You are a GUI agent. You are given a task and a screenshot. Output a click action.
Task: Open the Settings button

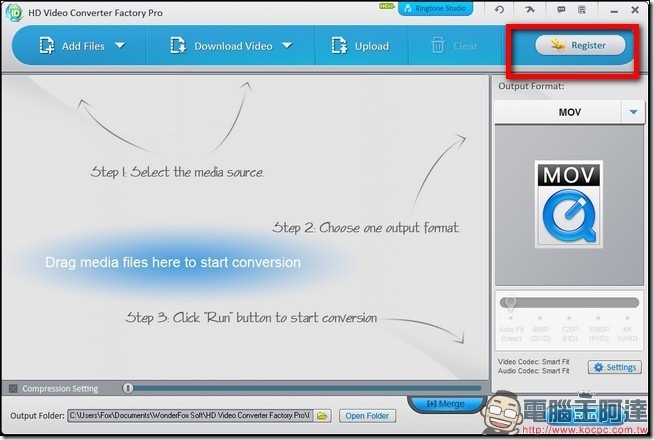615,367
